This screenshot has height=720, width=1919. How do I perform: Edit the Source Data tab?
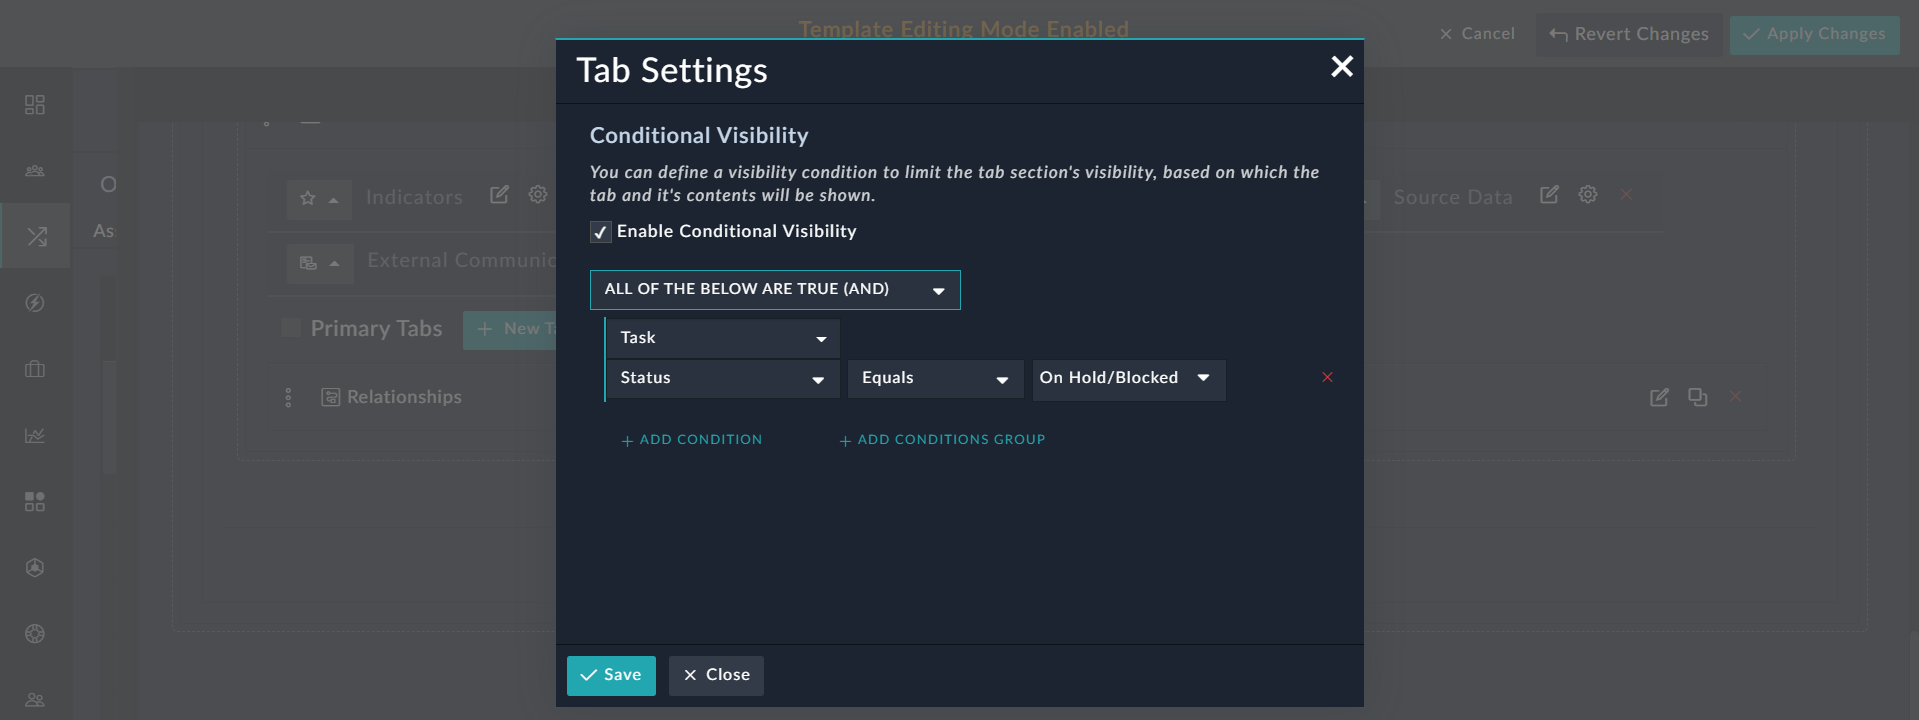click(1549, 195)
